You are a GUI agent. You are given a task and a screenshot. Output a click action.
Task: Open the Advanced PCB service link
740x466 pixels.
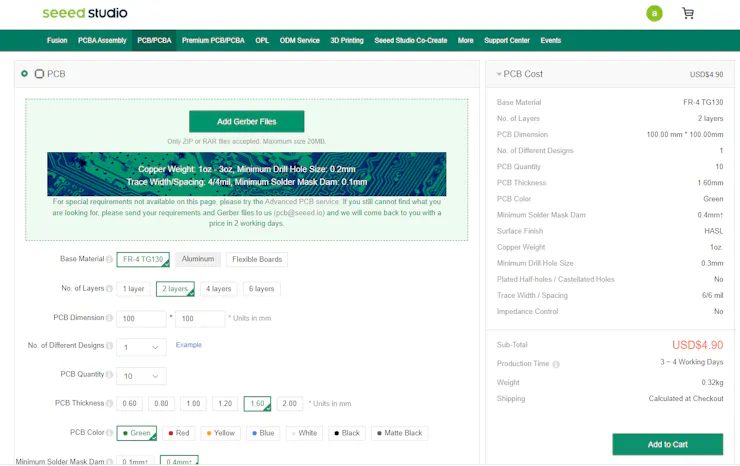[x=302, y=202]
